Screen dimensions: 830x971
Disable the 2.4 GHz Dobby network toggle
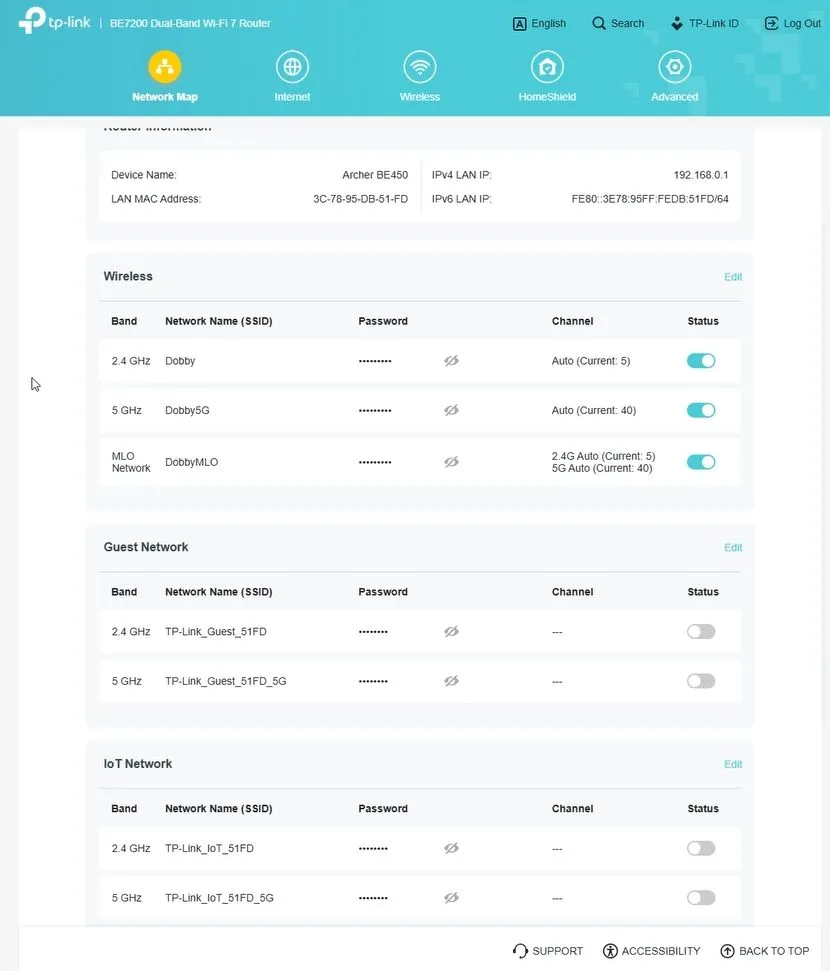(701, 361)
